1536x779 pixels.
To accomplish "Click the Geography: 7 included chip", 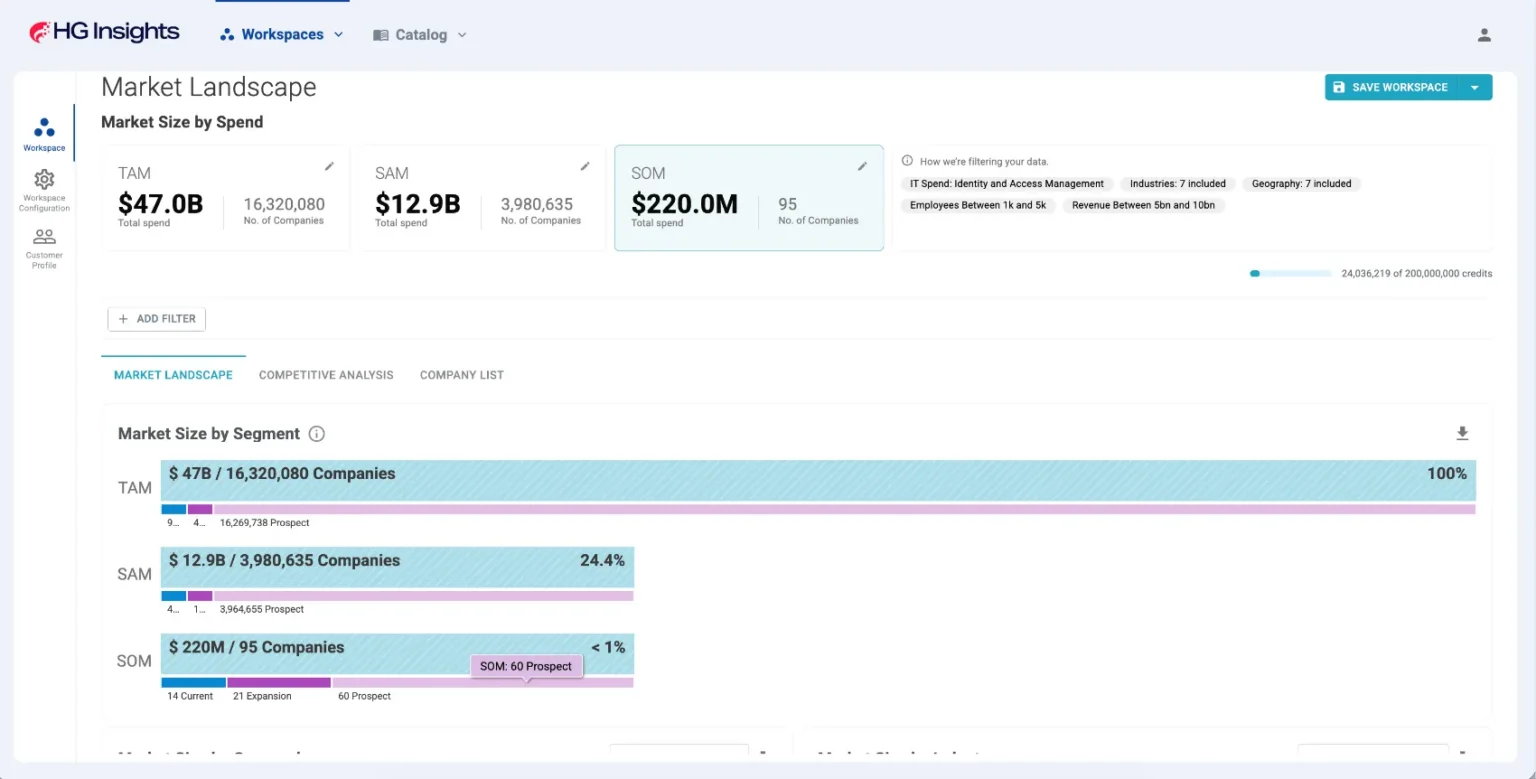I will (x=1302, y=184).
